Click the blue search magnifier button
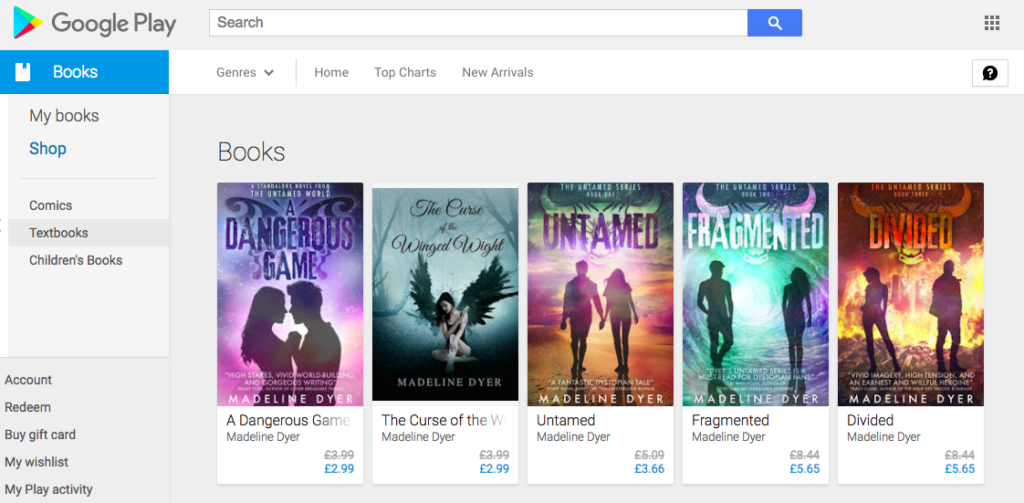This screenshot has height=503, width=1024. 775,23
